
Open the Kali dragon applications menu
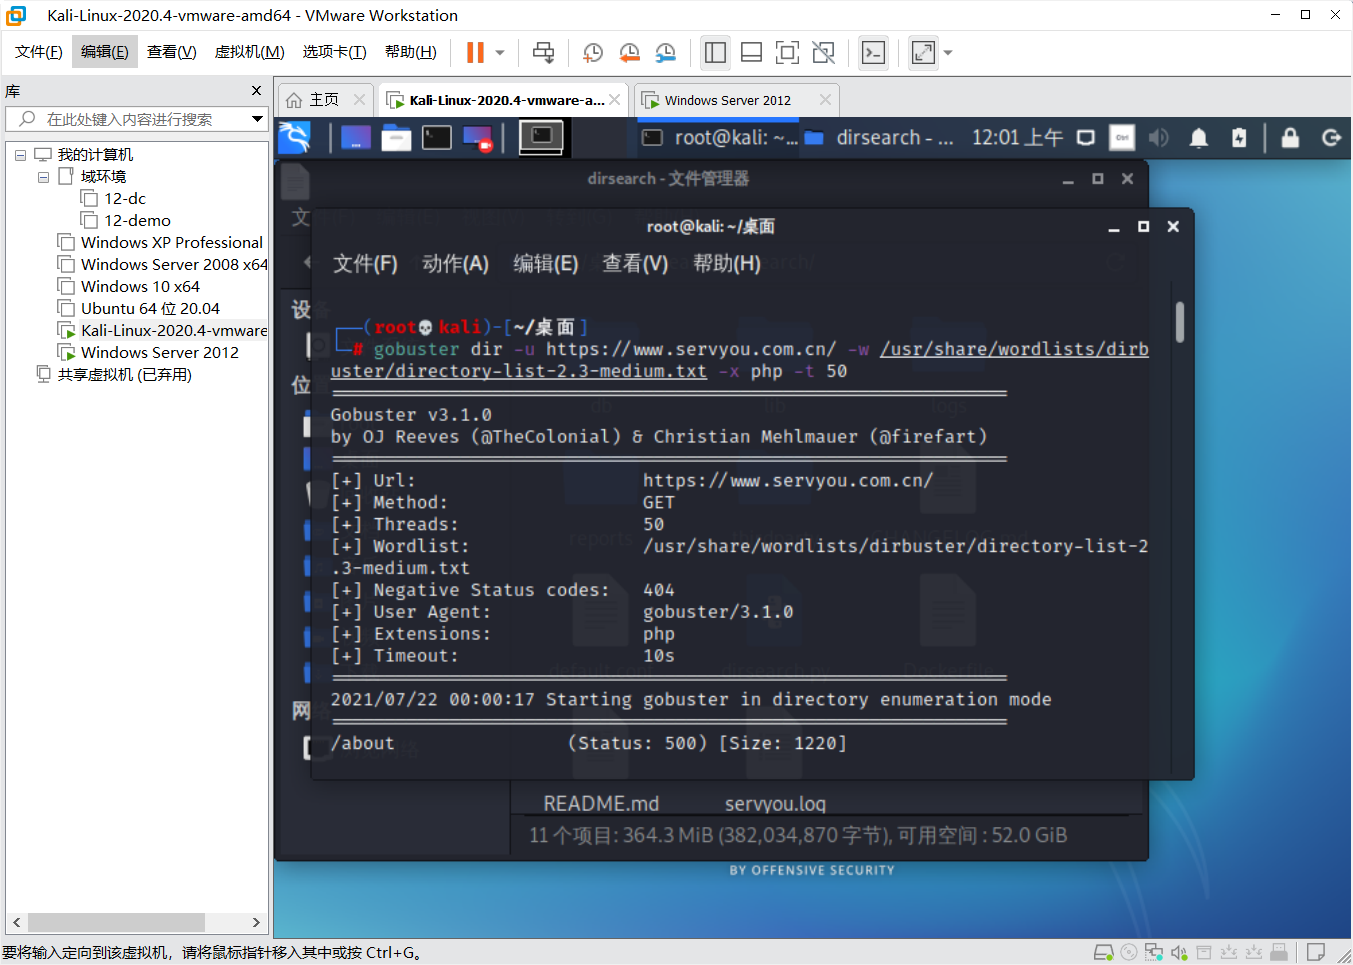[295, 137]
